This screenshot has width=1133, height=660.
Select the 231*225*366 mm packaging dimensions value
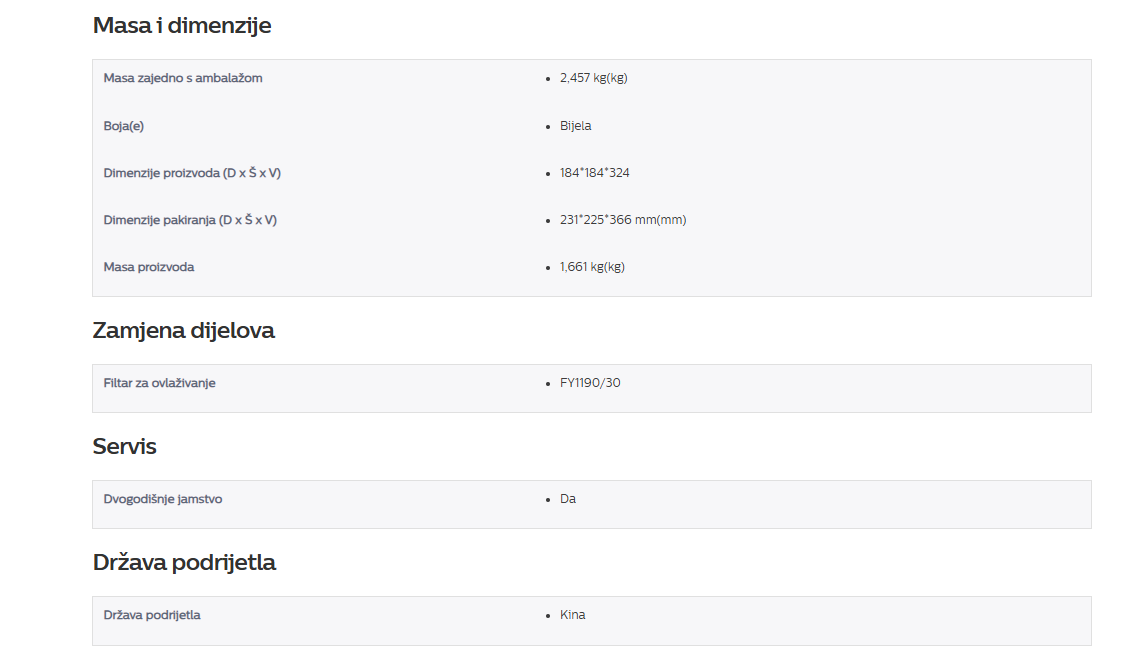coord(622,220)
